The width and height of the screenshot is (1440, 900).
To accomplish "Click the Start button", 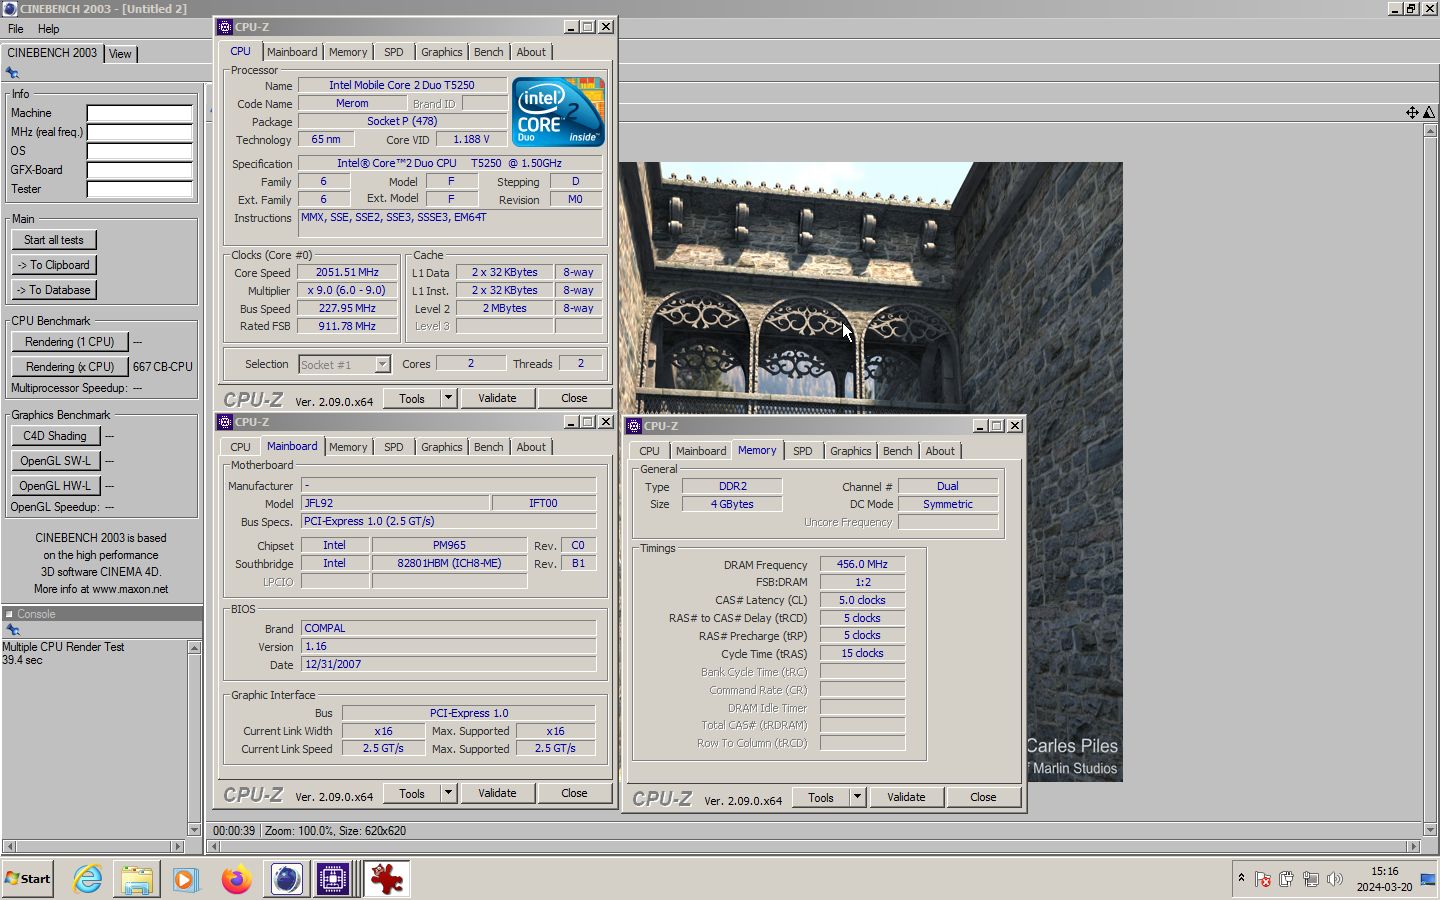I will point(28,879).
